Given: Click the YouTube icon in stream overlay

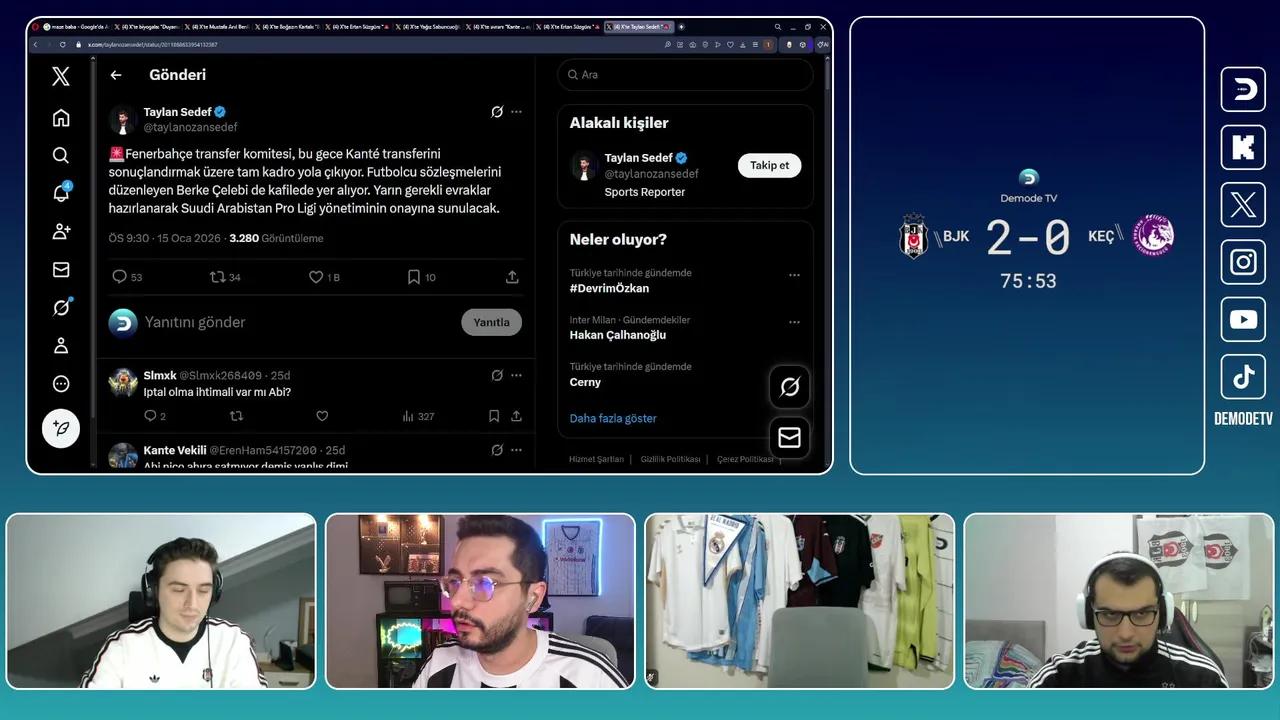Looking at the screenshot, I should click(1243, 320).
